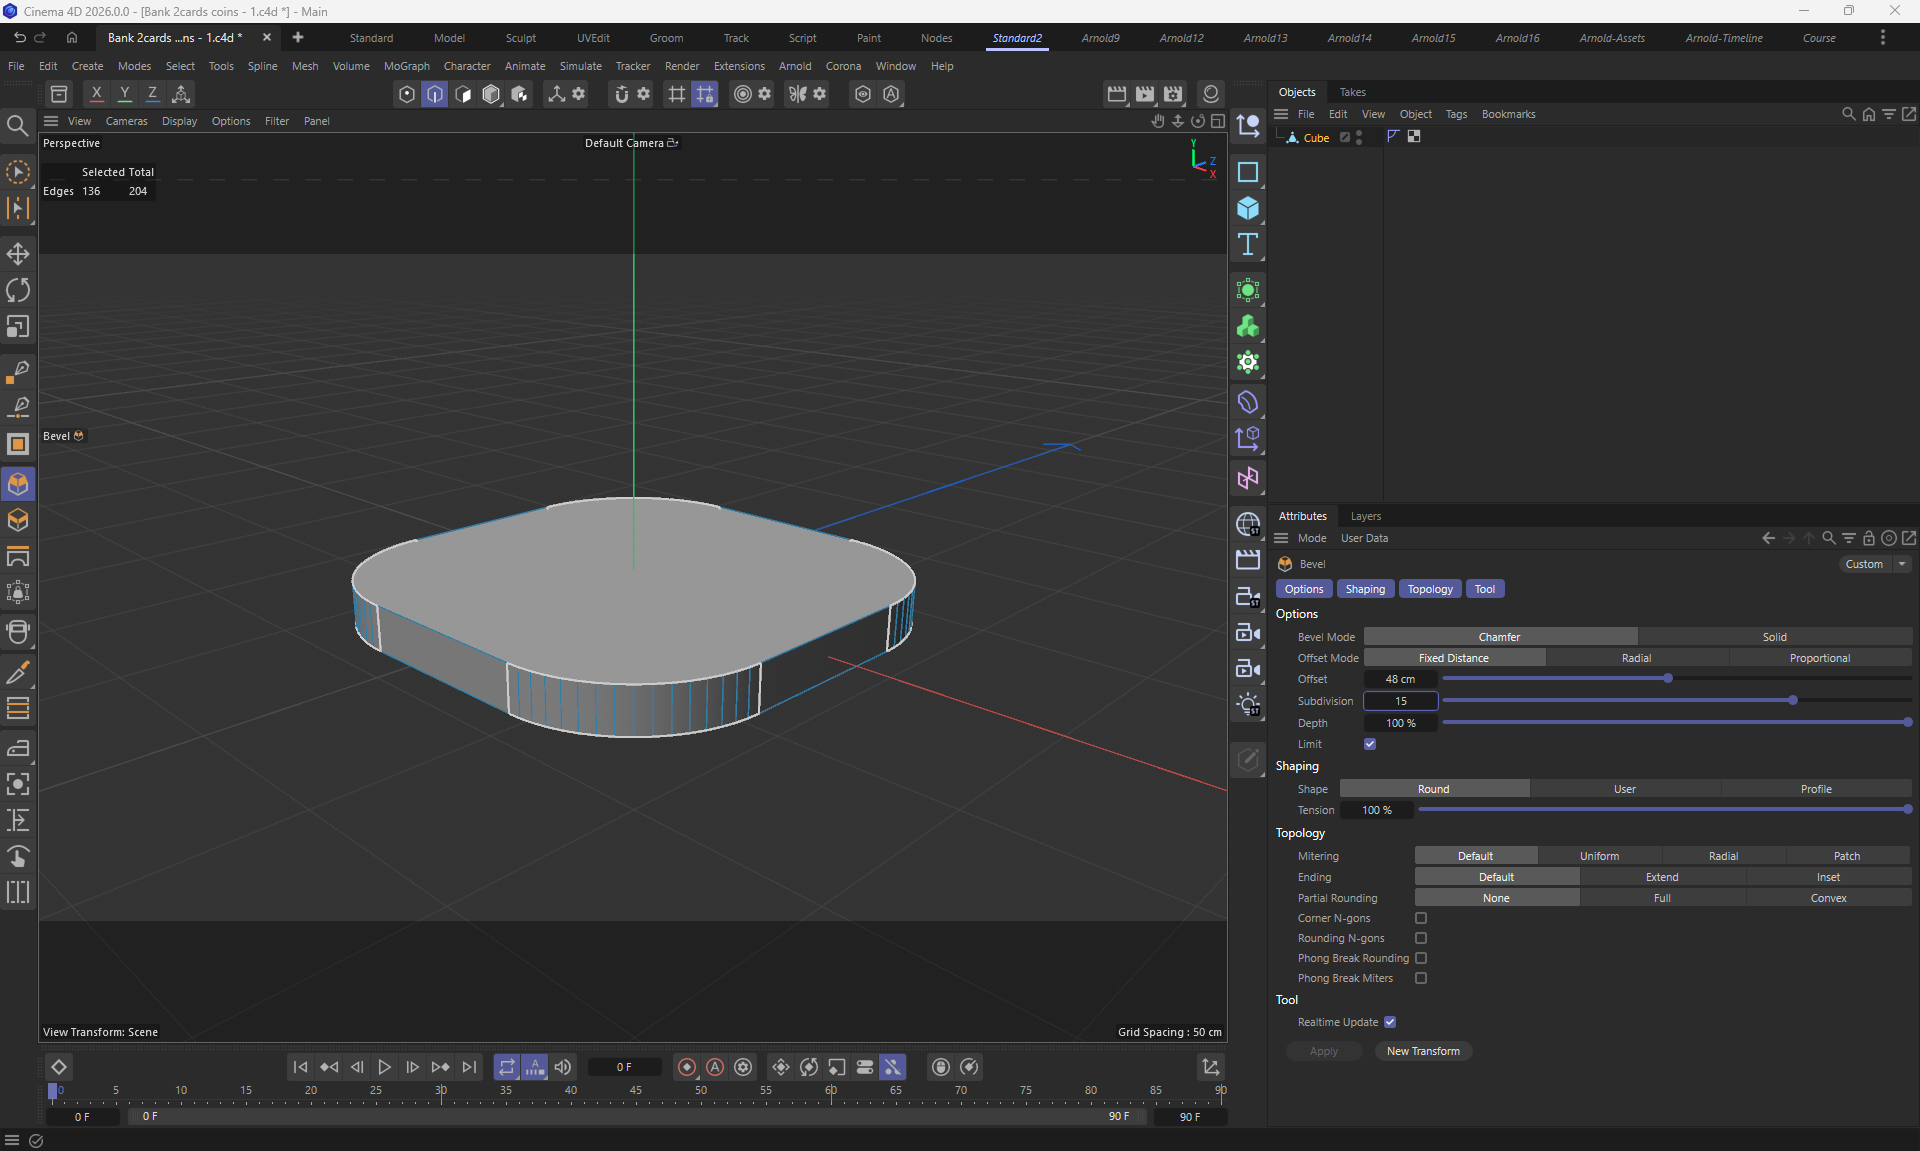Select the Scale tool in left toolbar
The image size is (1920, 1151).
pos(18,327)
